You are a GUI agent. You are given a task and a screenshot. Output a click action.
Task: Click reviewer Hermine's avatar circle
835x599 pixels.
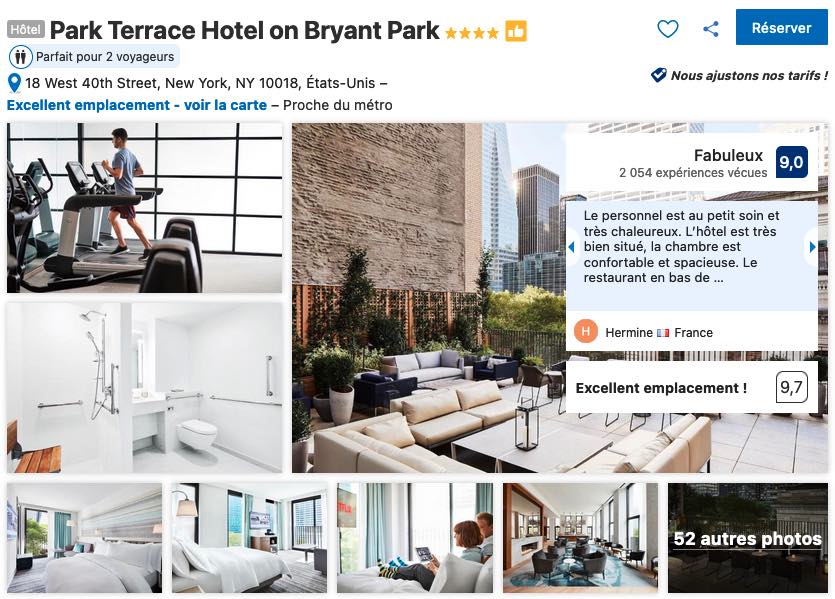(x=586, y=332)
